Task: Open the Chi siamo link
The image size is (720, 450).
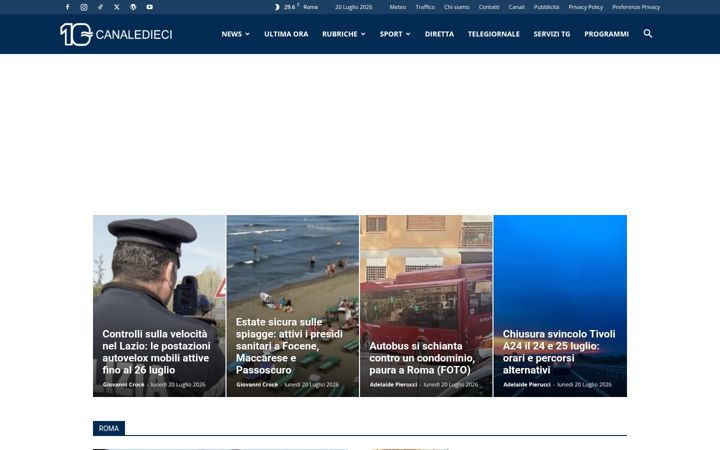Action: click(457, 7)
